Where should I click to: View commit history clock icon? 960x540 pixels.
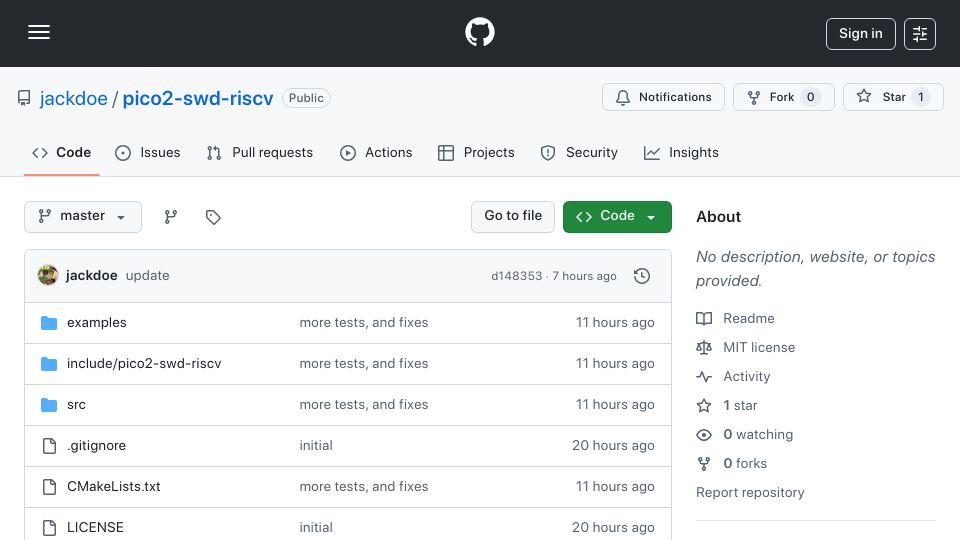coord(642,276)
